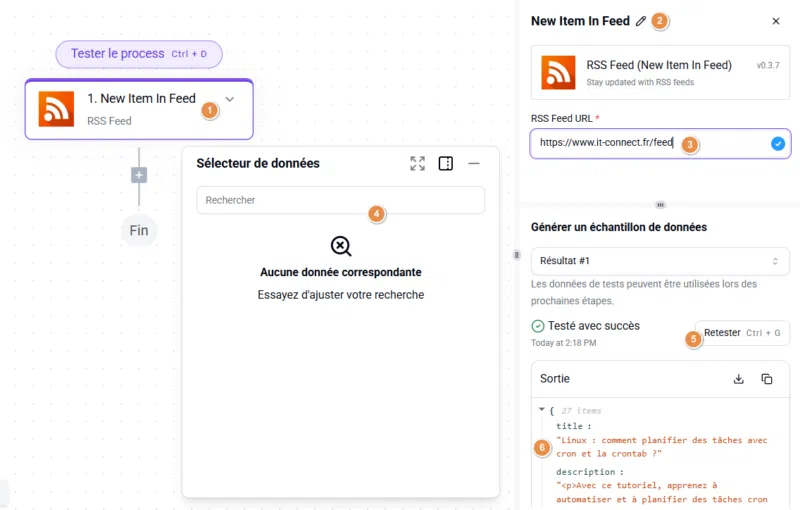Viewport: 800px width, 510px height.
Task: Download the Sortie output
Action: pyautogui.click(x=739, y=379)
